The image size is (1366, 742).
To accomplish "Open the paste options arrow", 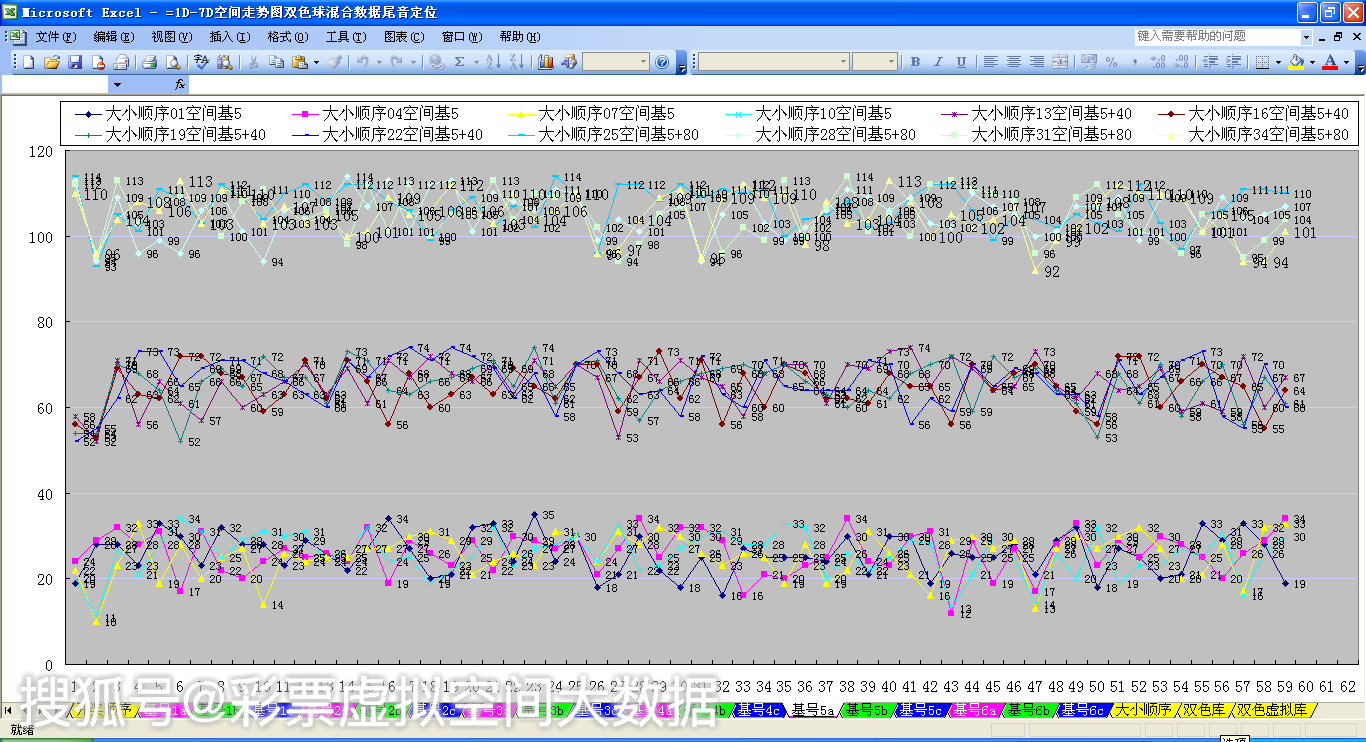I will click(x=316, y=61).
